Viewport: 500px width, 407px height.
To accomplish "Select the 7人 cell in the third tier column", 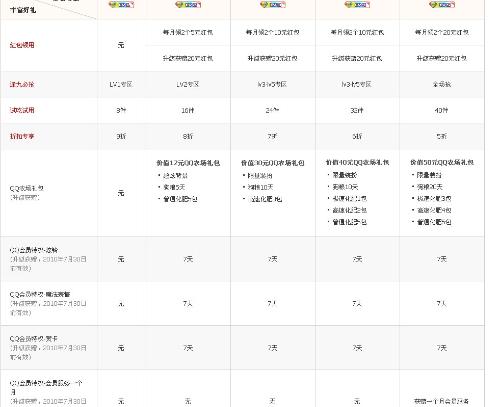I will tap(273, 304).
